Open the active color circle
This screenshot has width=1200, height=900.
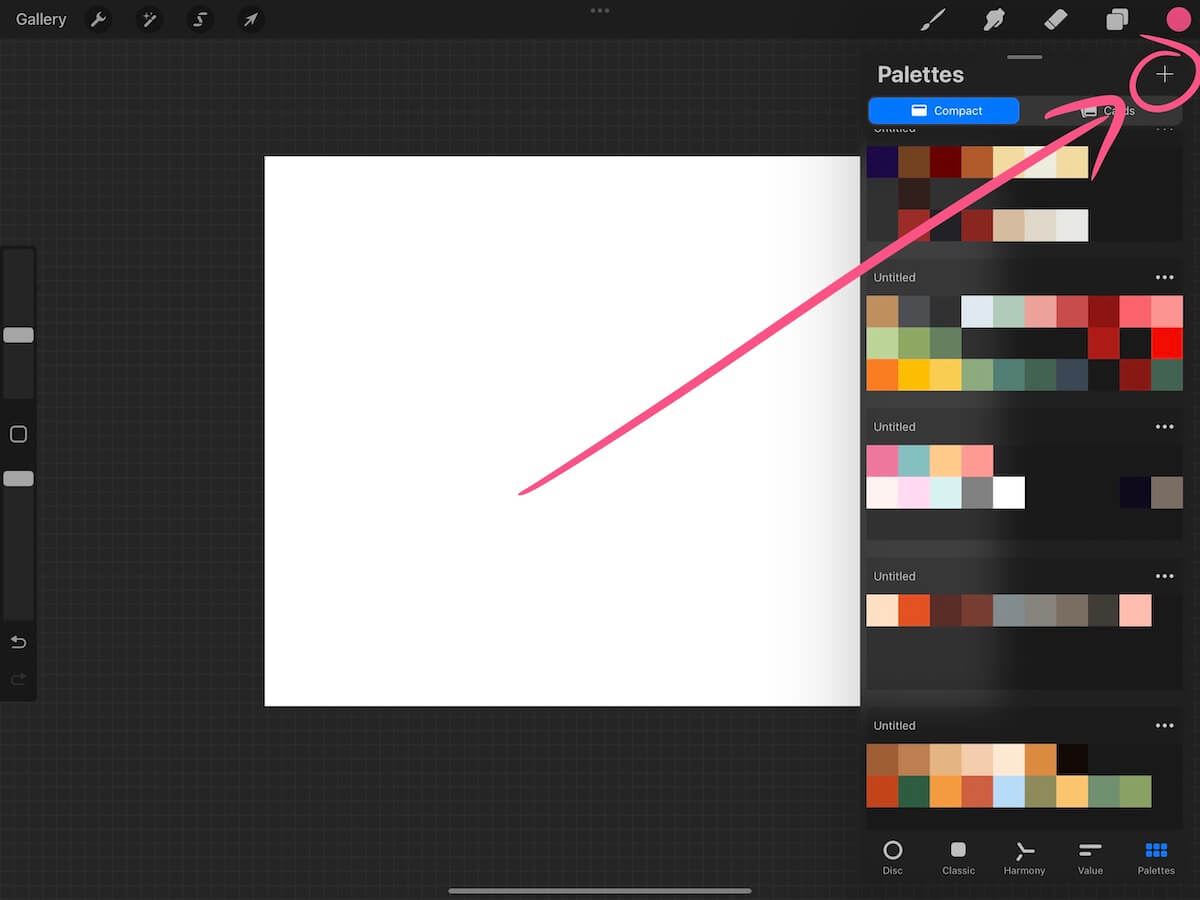(x=1178, y=19)
